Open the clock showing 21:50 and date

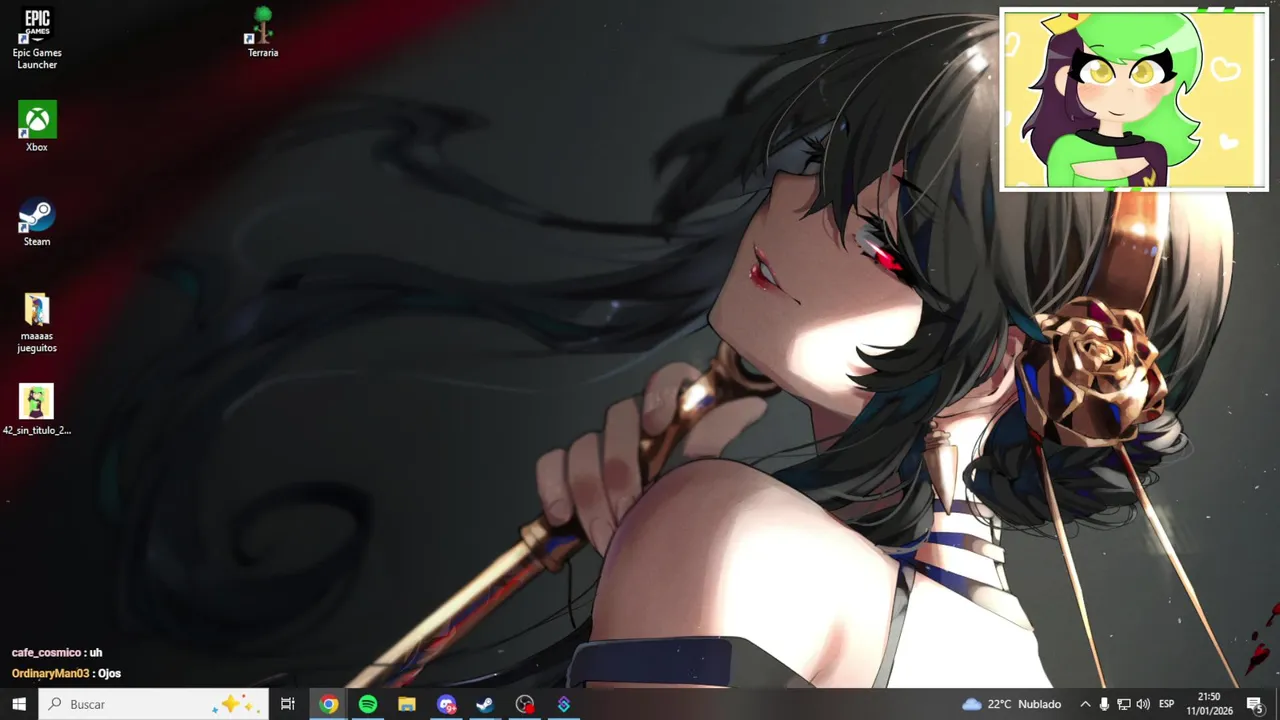coord(1209,704)
